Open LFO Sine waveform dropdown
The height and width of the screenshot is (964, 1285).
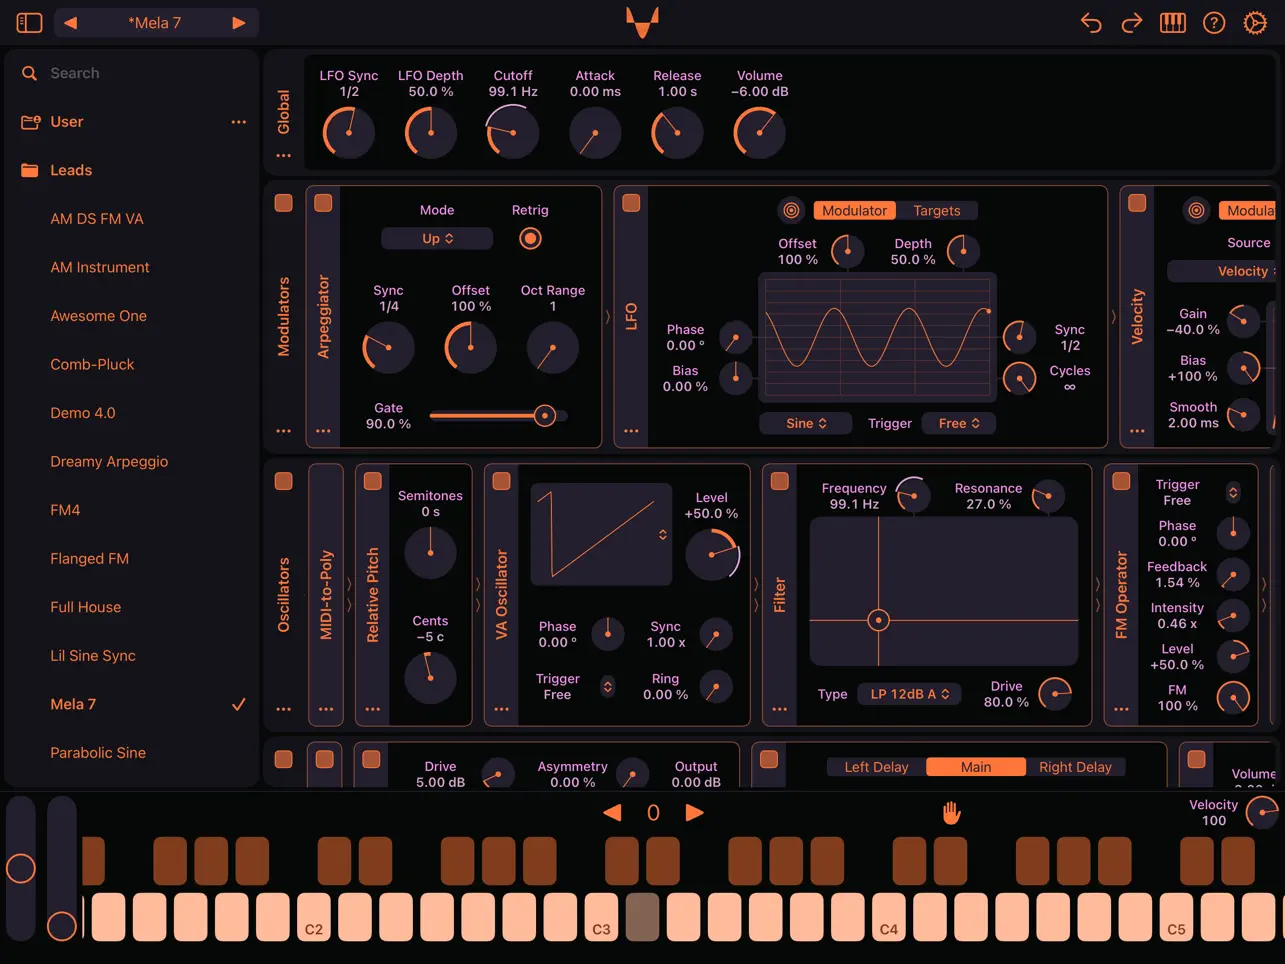pyautogui.click(x=805, y=423)
